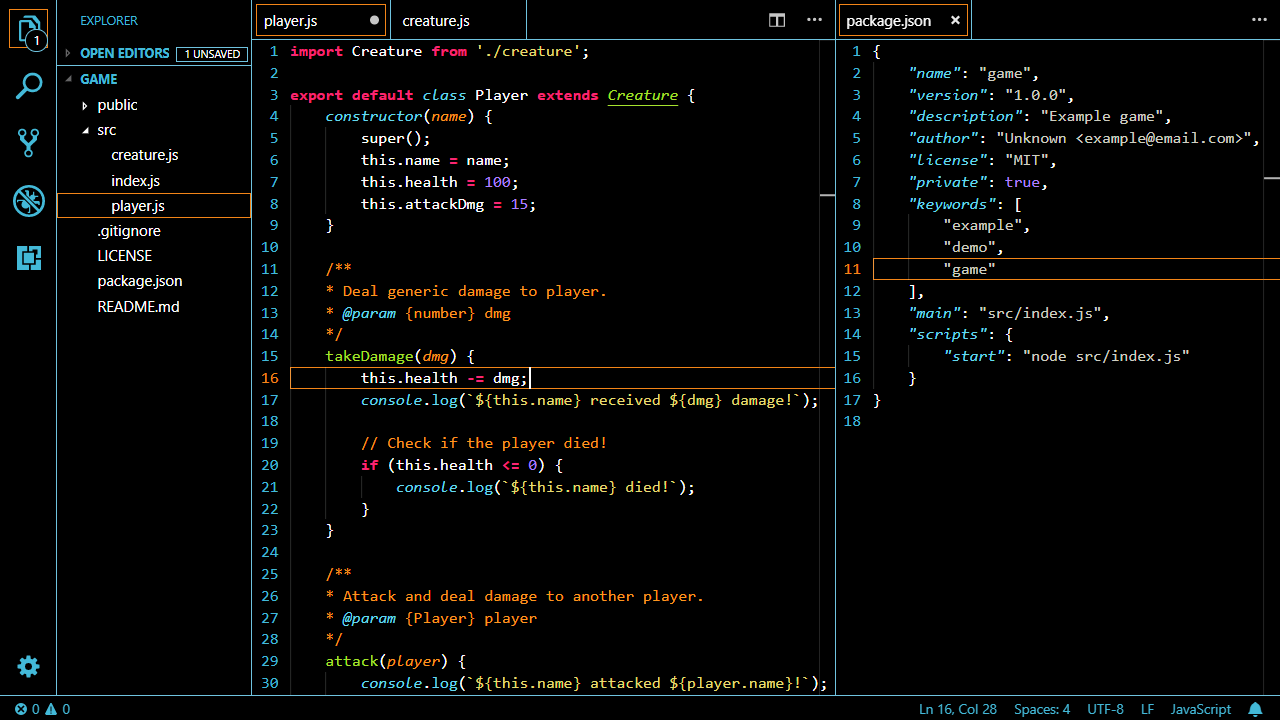The image size is (1280, 720).
Task: Expand the public folder
Action: pyautogui.click(x=118, y=105)
